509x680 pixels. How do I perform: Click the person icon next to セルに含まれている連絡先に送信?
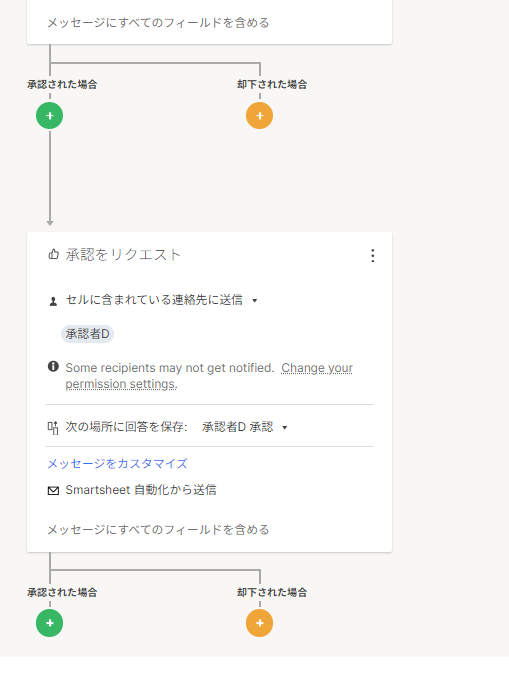pyautogui.click(x=53, y=301)
